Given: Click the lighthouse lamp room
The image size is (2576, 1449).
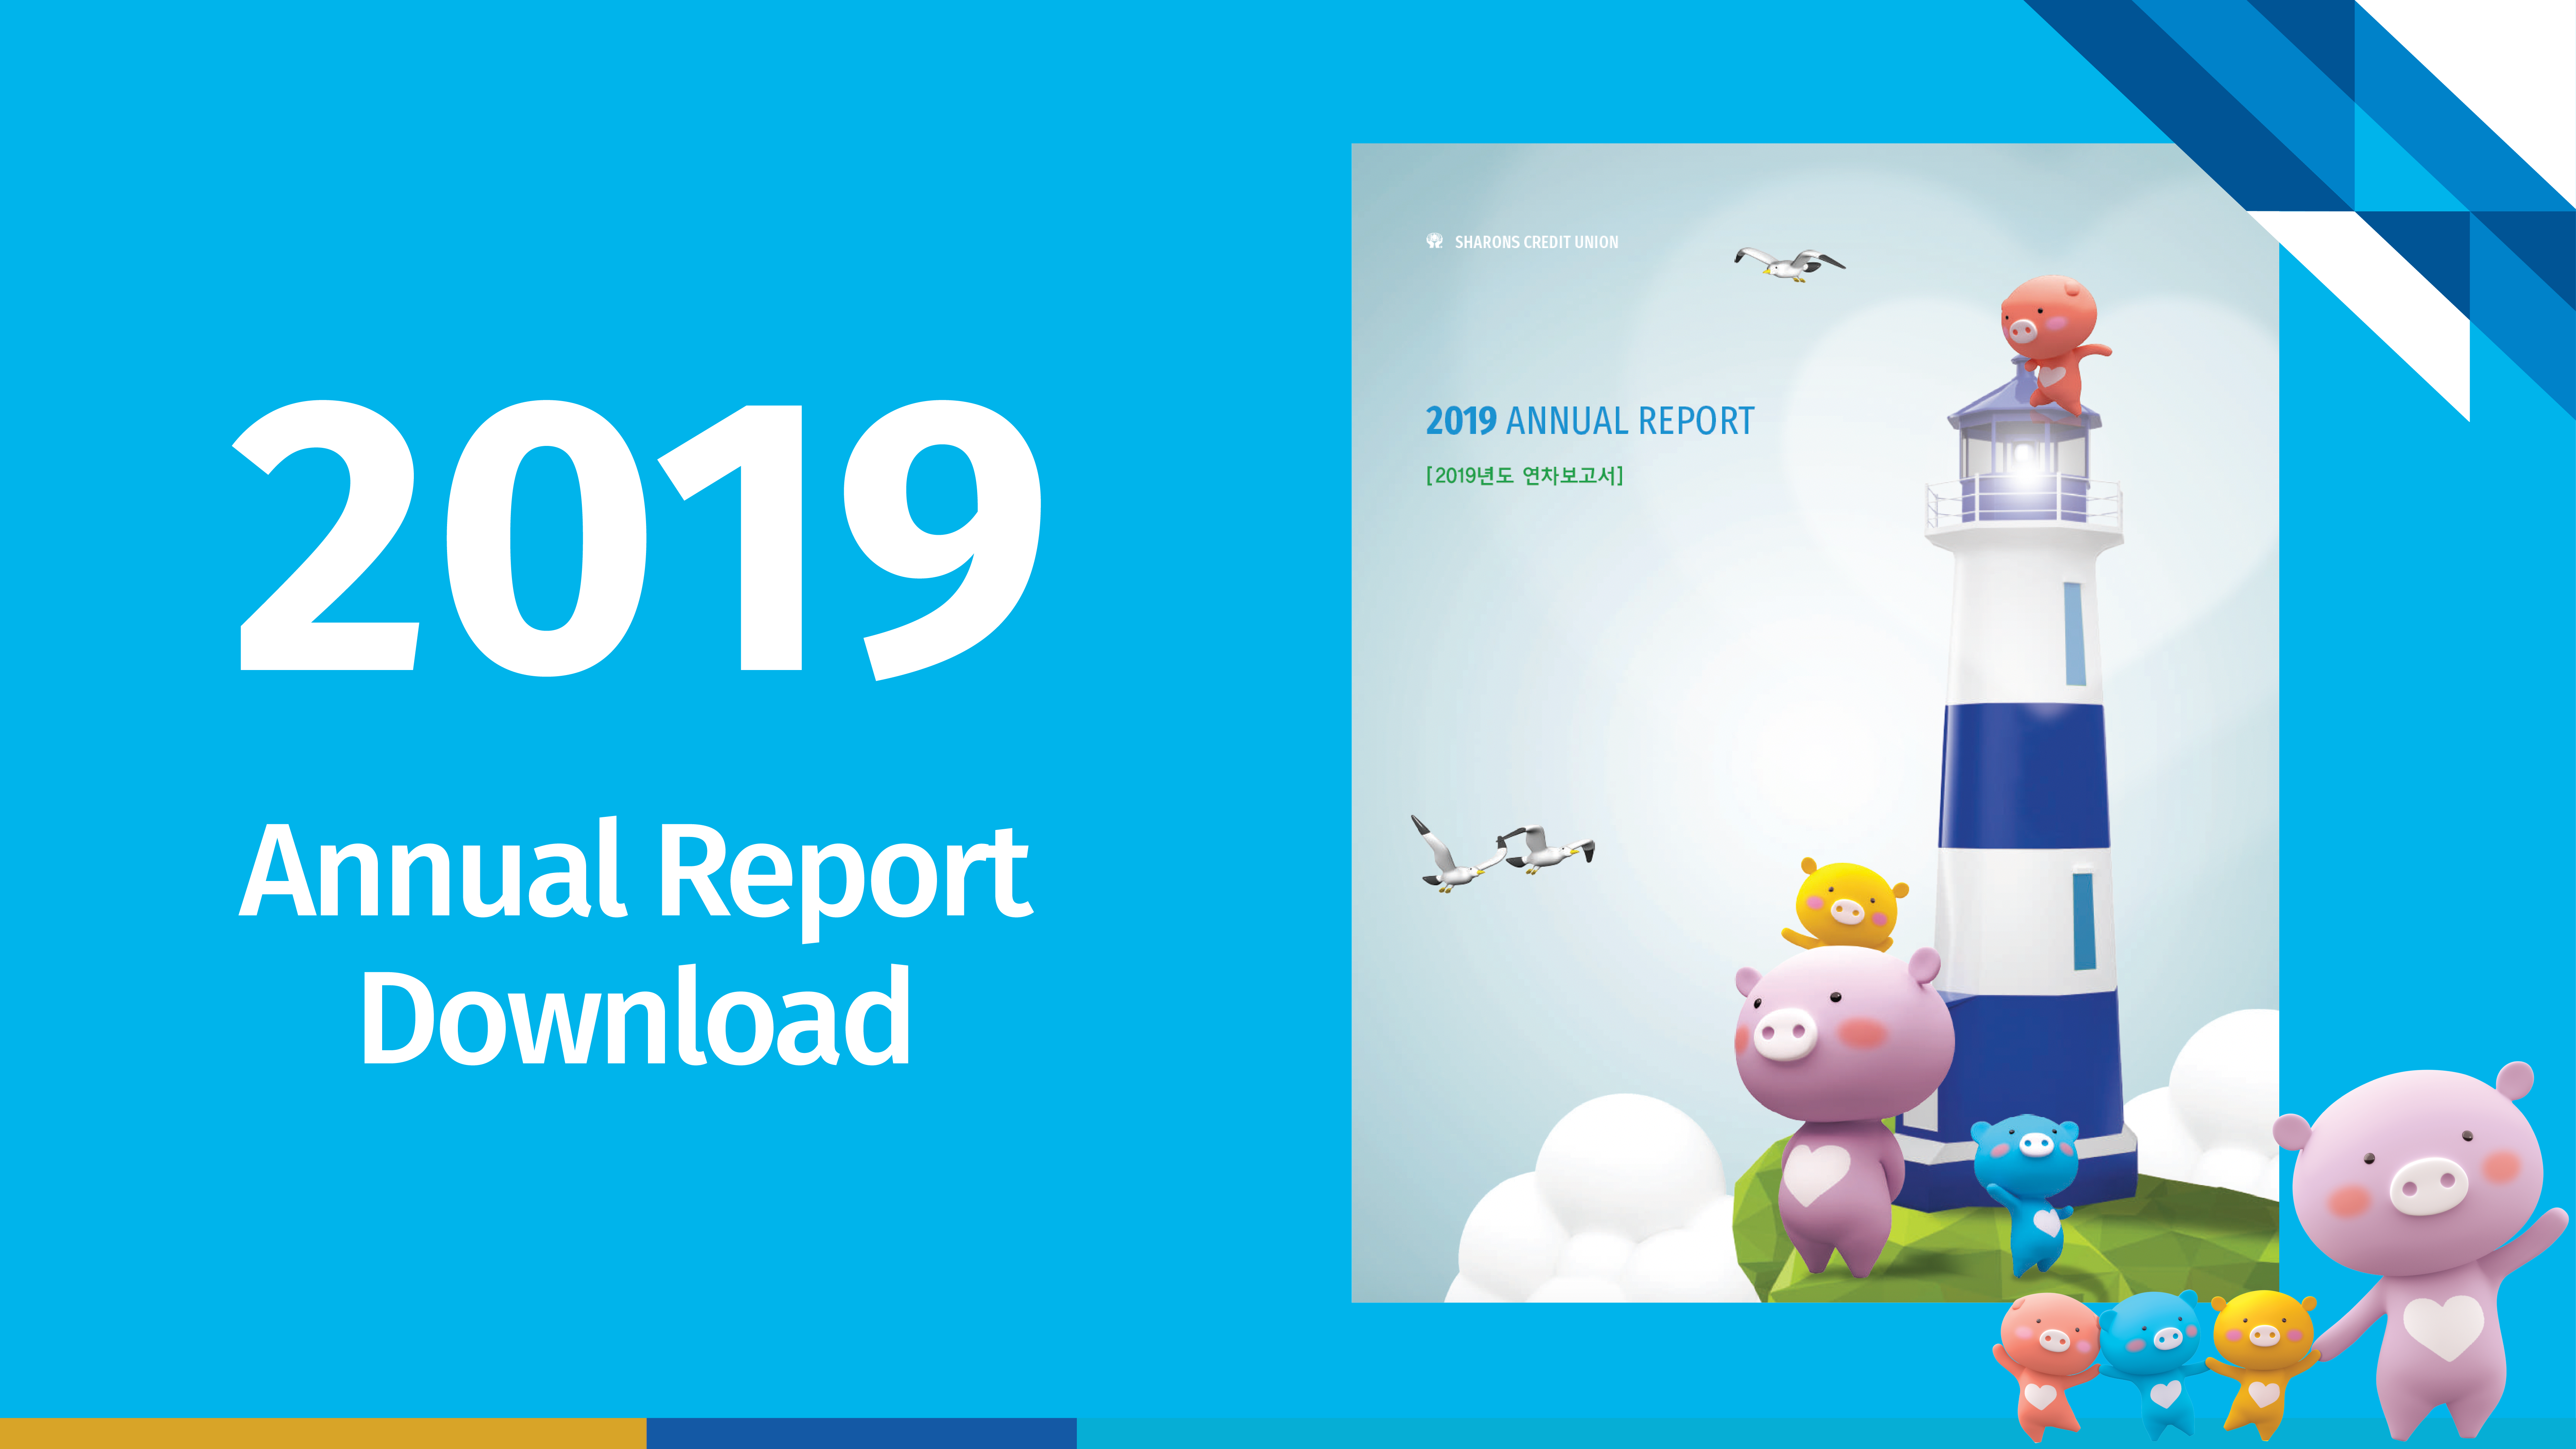Looking at the screenshot, I should 2024,455.
